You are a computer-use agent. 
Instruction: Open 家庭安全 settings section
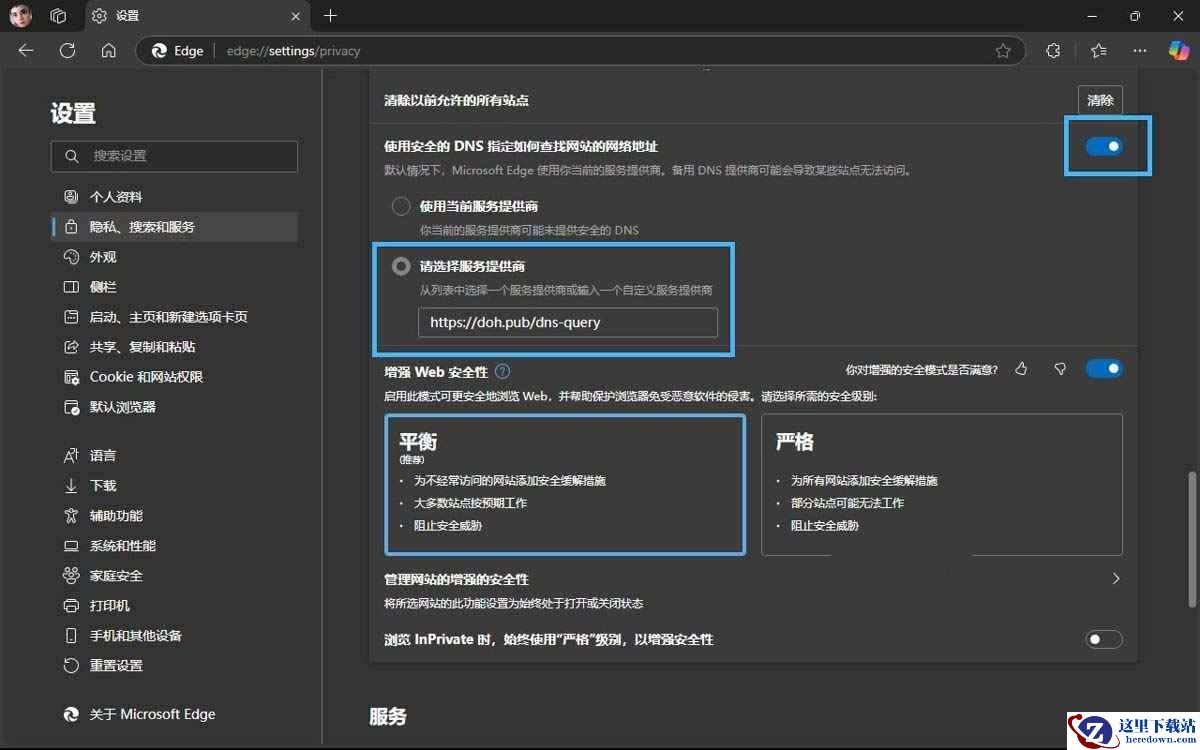click(x=175, y=576)
